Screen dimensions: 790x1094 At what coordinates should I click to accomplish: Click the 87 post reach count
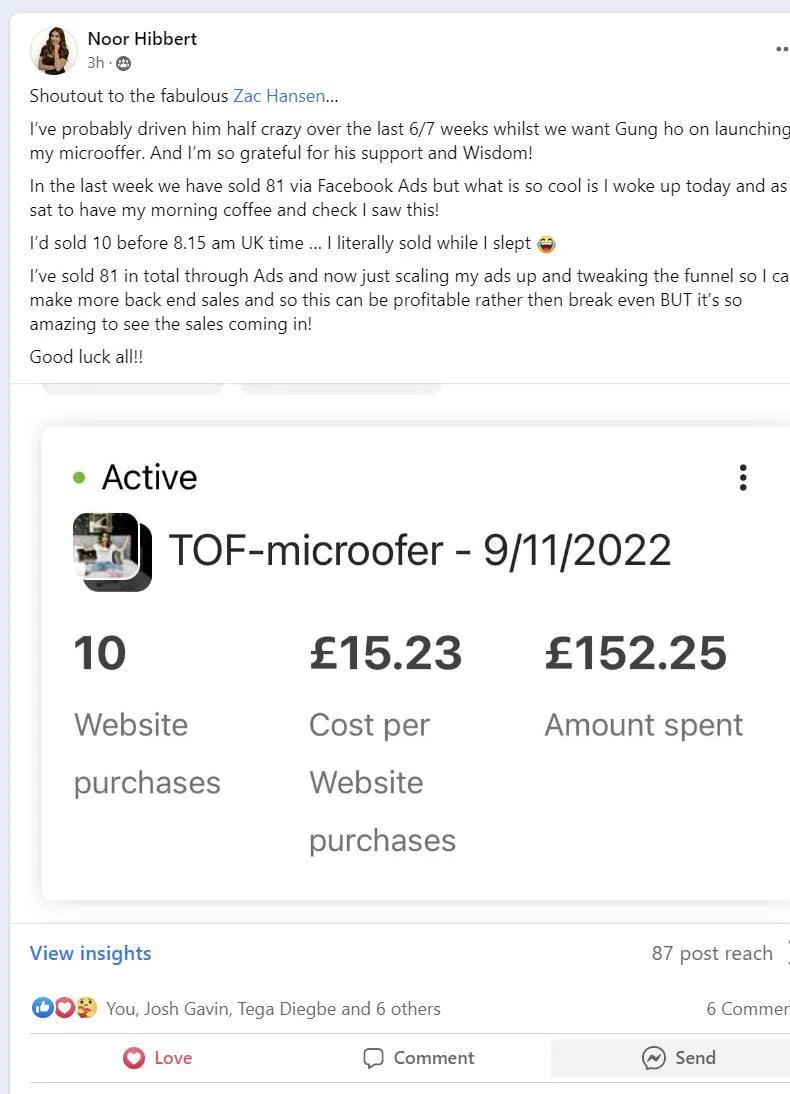(711, 954)
